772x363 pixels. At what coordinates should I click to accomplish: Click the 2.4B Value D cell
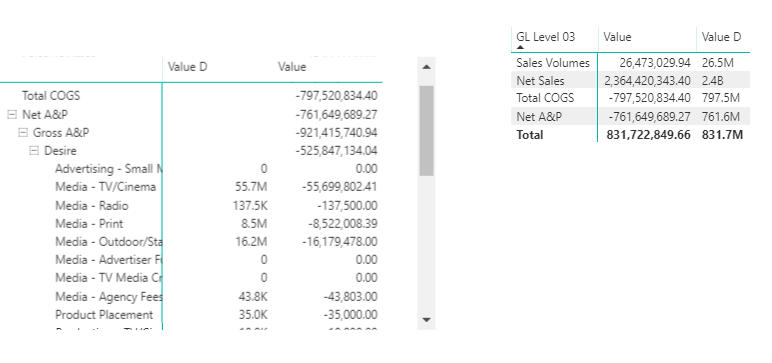712,80
